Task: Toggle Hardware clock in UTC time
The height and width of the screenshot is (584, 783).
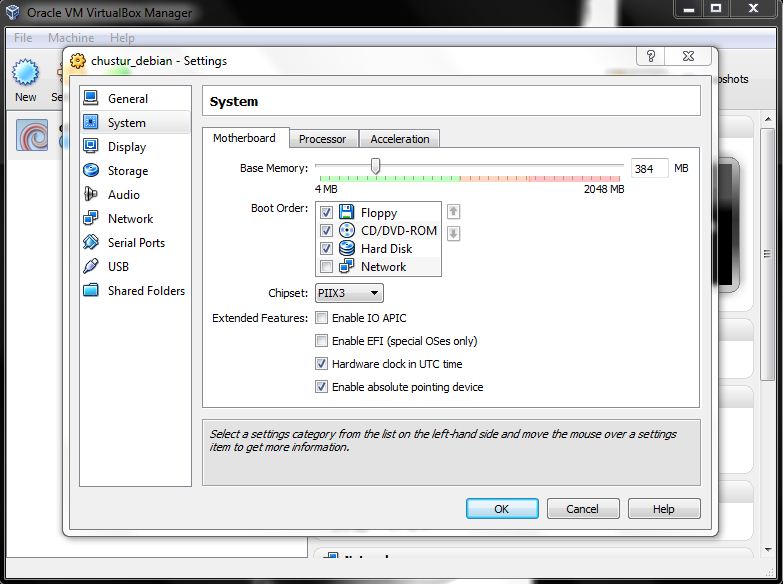Action: coord(322,364)
